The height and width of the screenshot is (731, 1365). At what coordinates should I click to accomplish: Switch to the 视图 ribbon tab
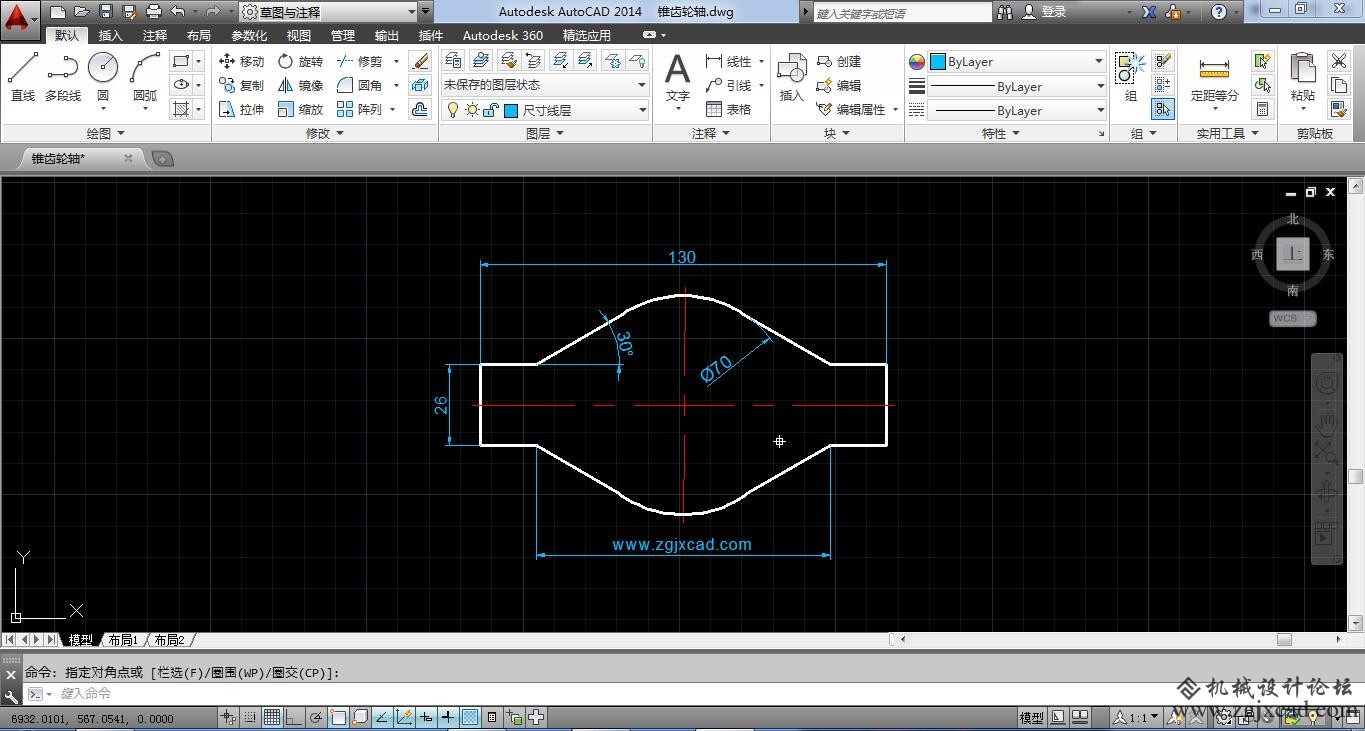click(x=299, y=35)
